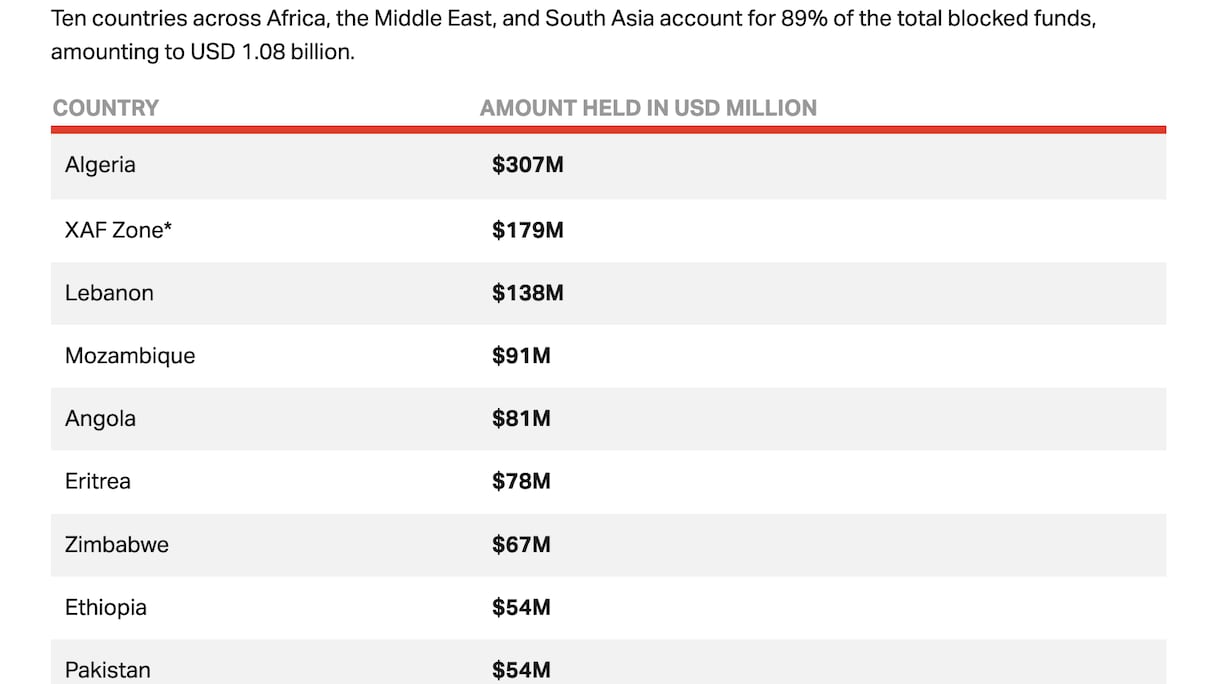Click the $138M amount value
The height and width of the screenshot is (684, 1216).
pyautogui.click(x=527, y=293)
